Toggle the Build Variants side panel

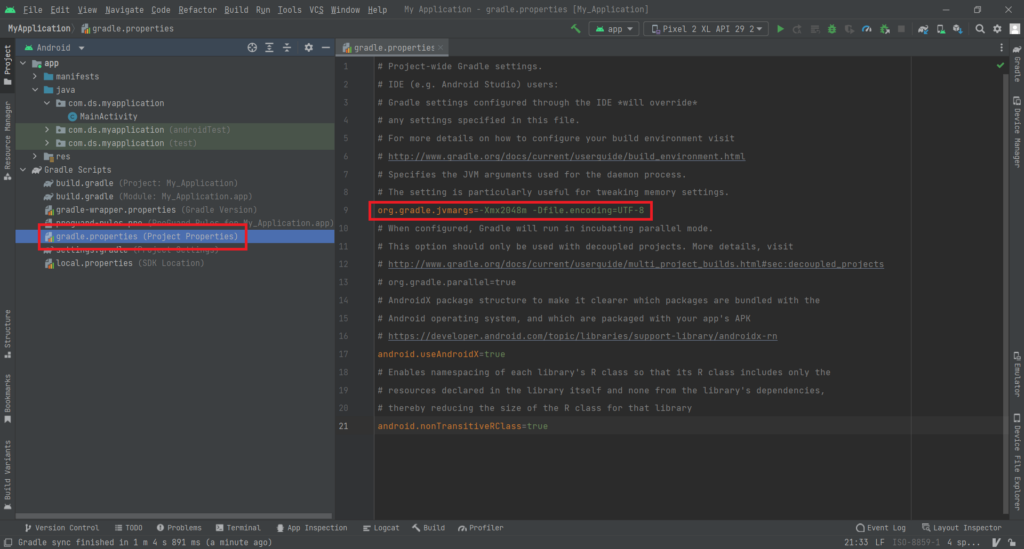pyautogui.click(x=7, y=475)
